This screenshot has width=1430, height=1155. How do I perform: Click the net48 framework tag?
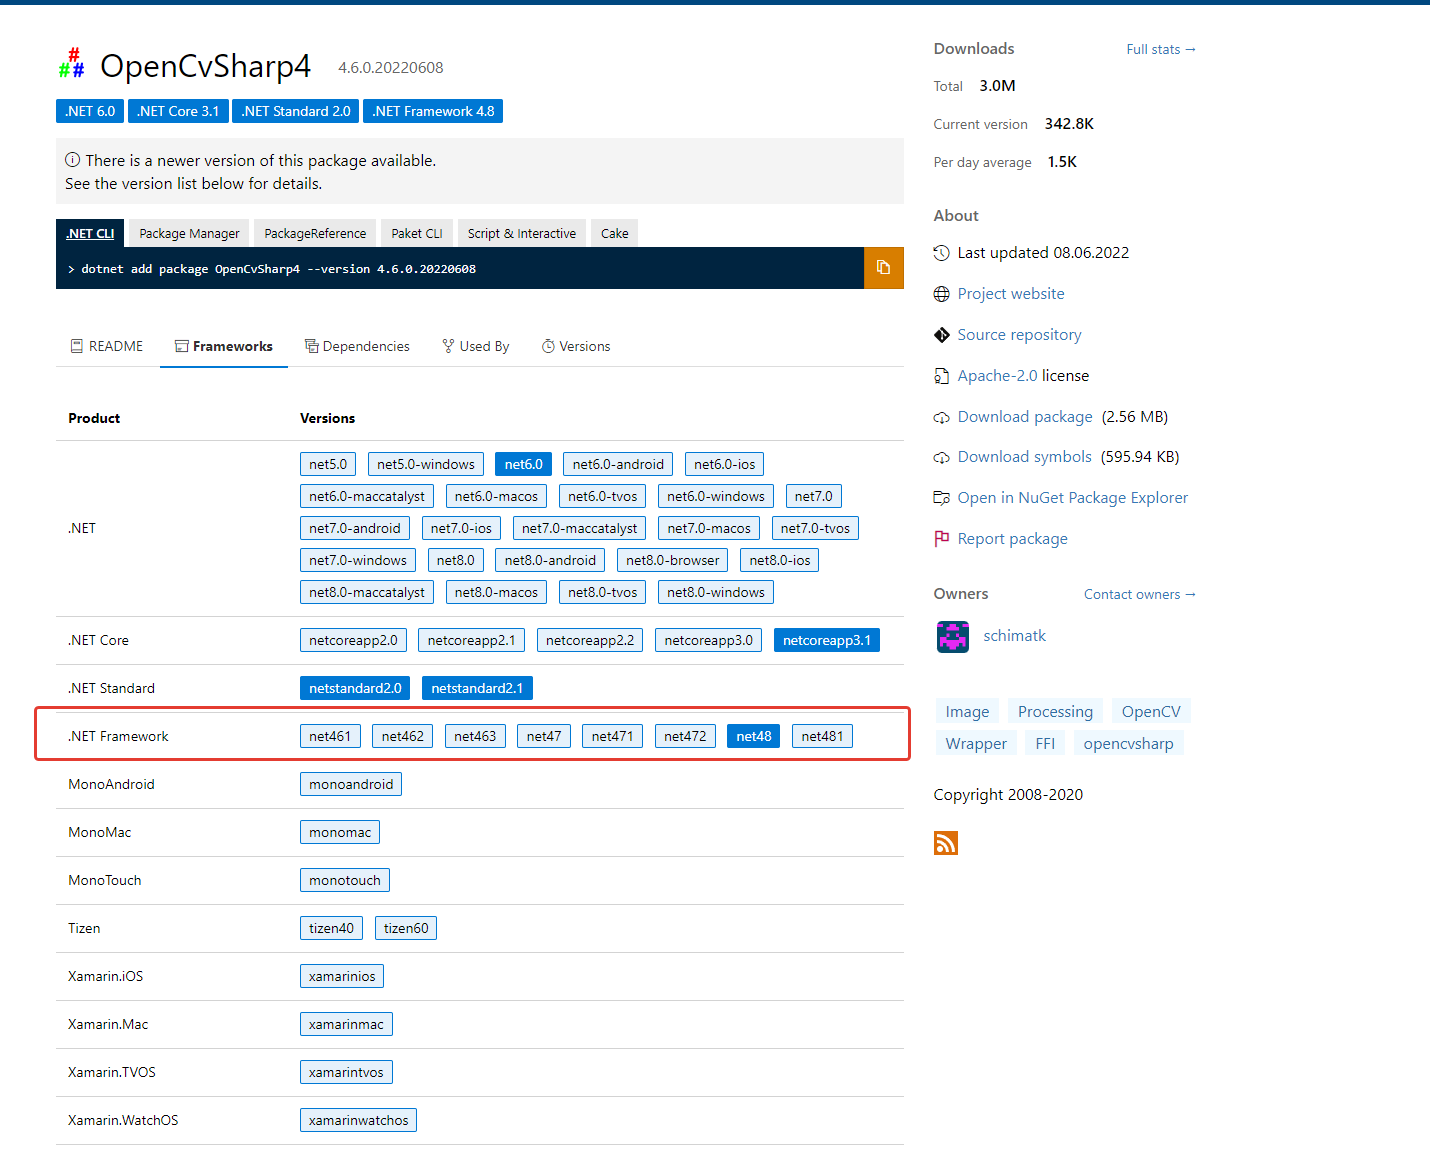pos(754,736)
